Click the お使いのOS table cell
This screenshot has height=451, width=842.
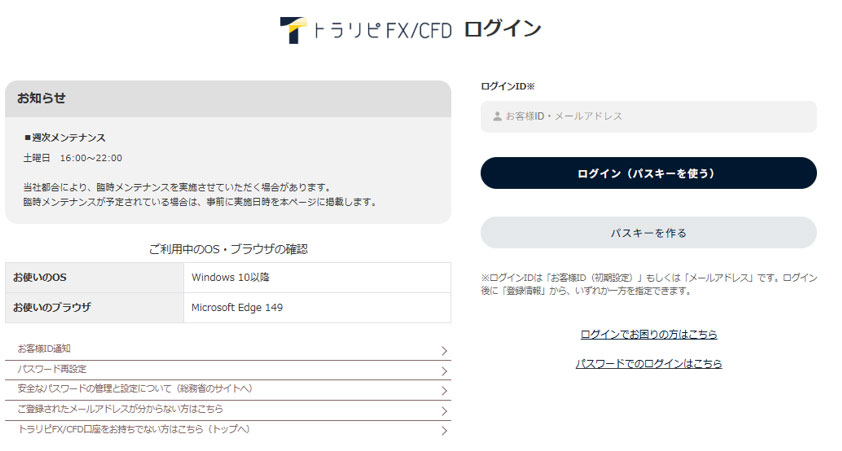point(95,278)
